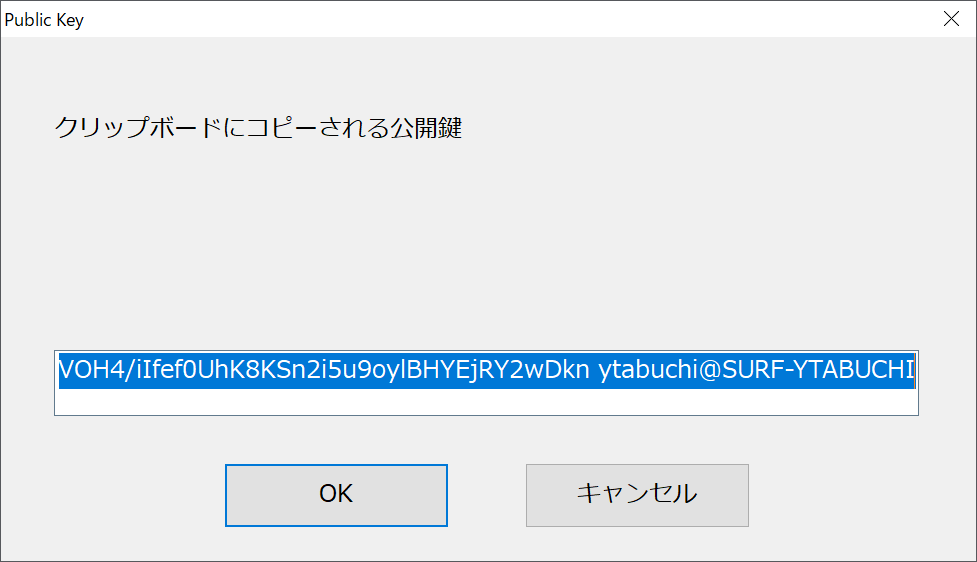Click the empty title bar area beside Public Key
Viewport: 977px width, 562px height.
[x=498, y=19]
